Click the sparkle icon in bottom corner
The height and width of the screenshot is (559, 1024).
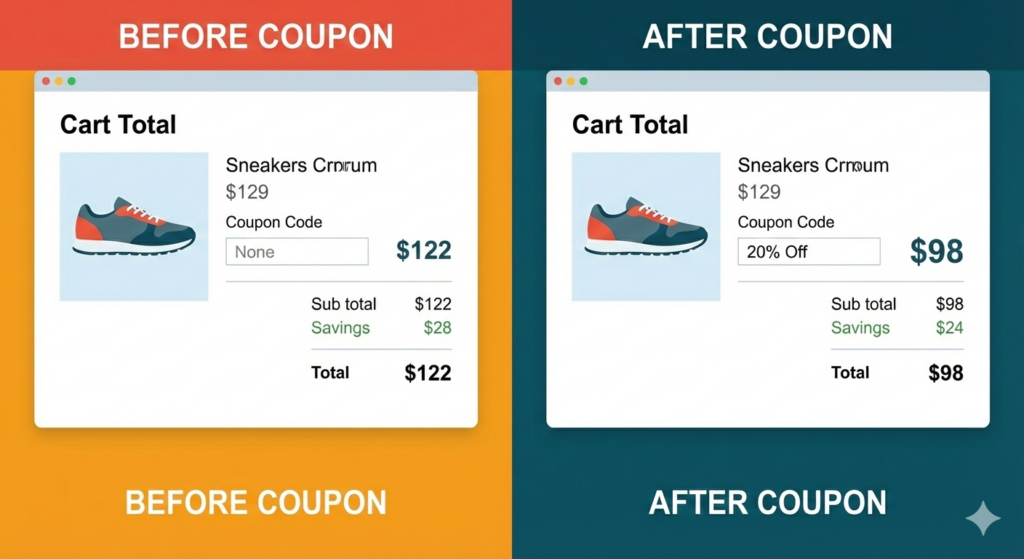pyautogui.click(x=982, y=519)
